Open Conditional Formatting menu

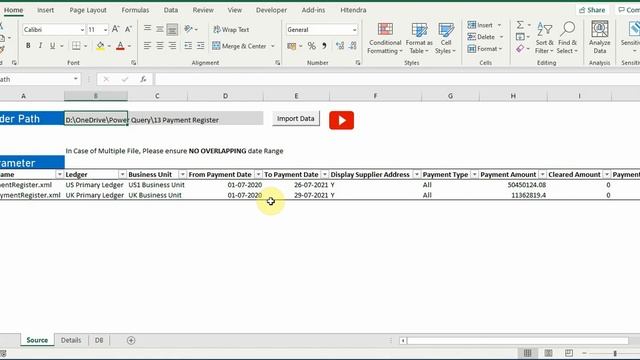(384, 38)
